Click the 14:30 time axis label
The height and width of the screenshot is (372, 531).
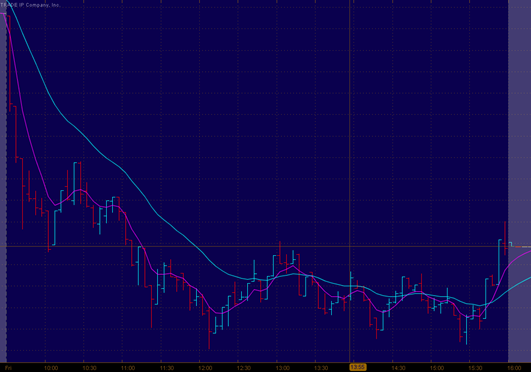398,368
